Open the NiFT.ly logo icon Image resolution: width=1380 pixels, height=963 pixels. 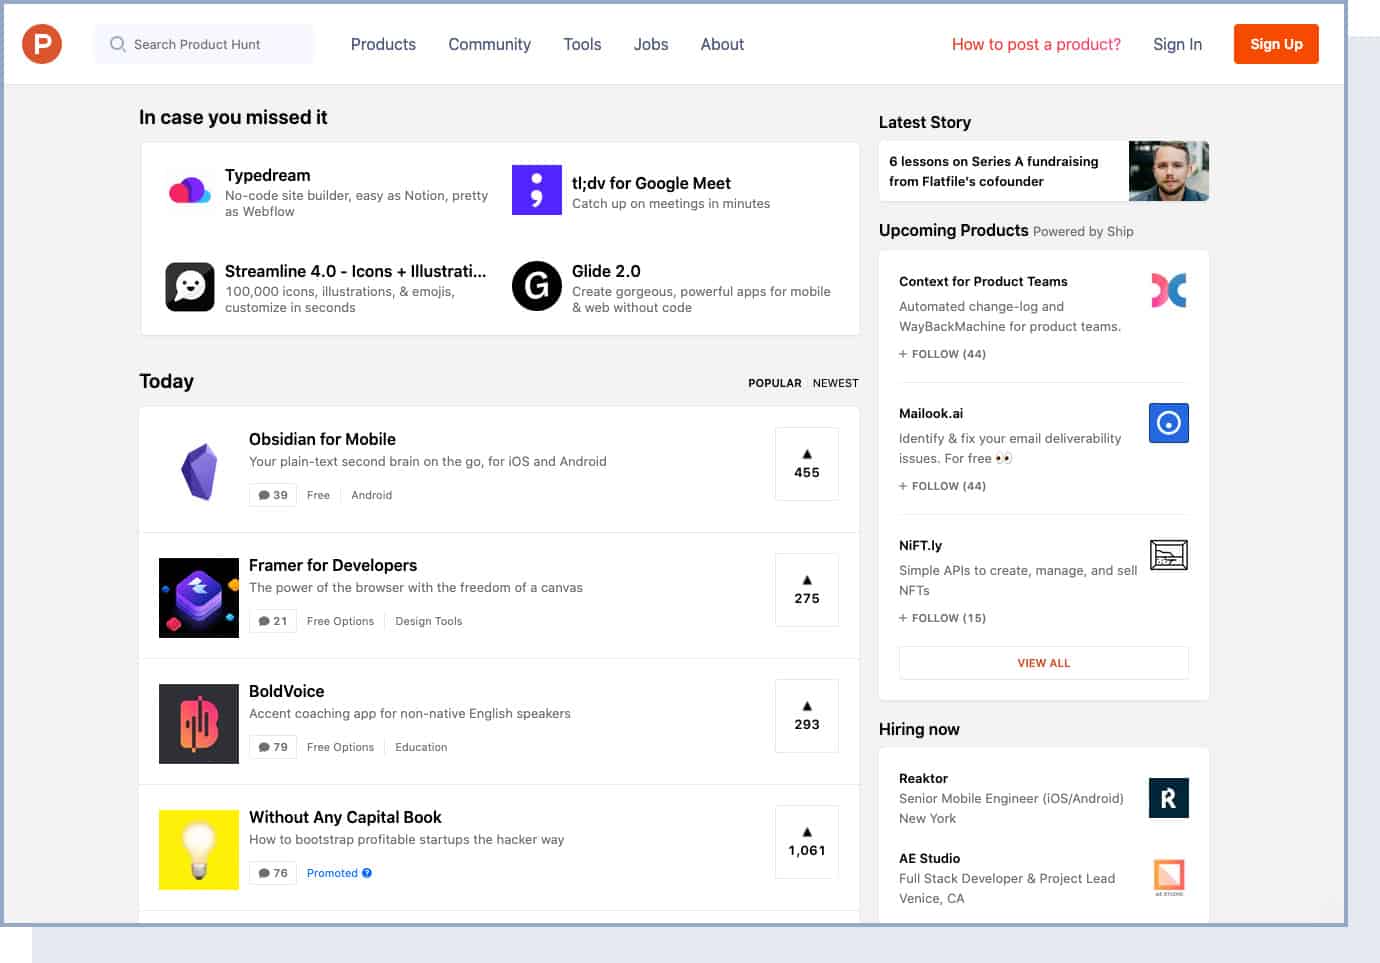[1169, 555]
